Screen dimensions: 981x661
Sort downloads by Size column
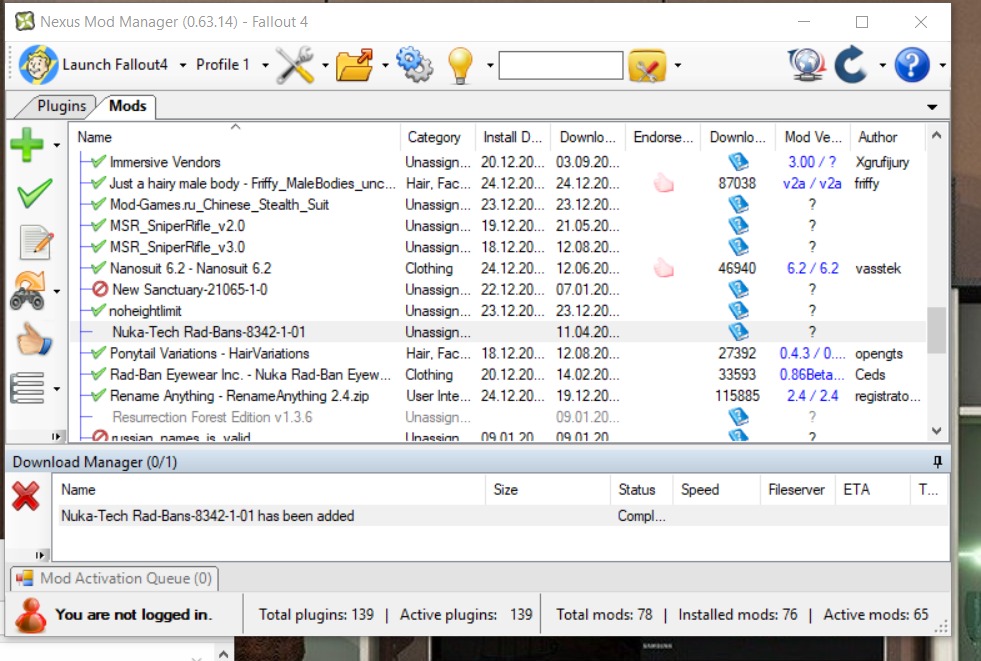click(547, 490)
